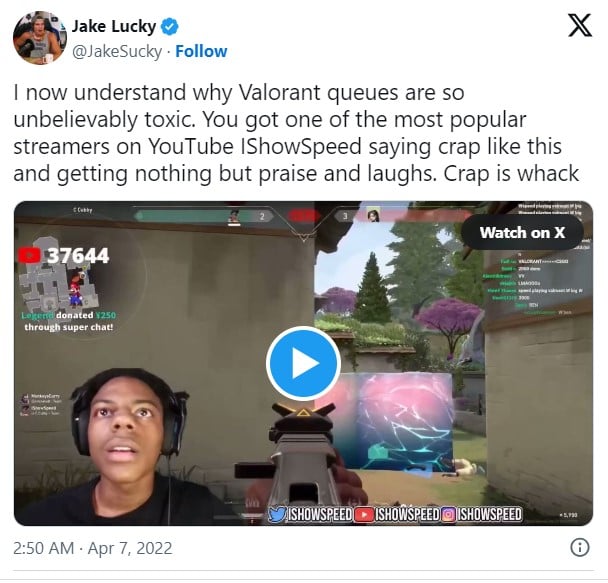
Task: Click the super chat donation notice
Action: 69,321
